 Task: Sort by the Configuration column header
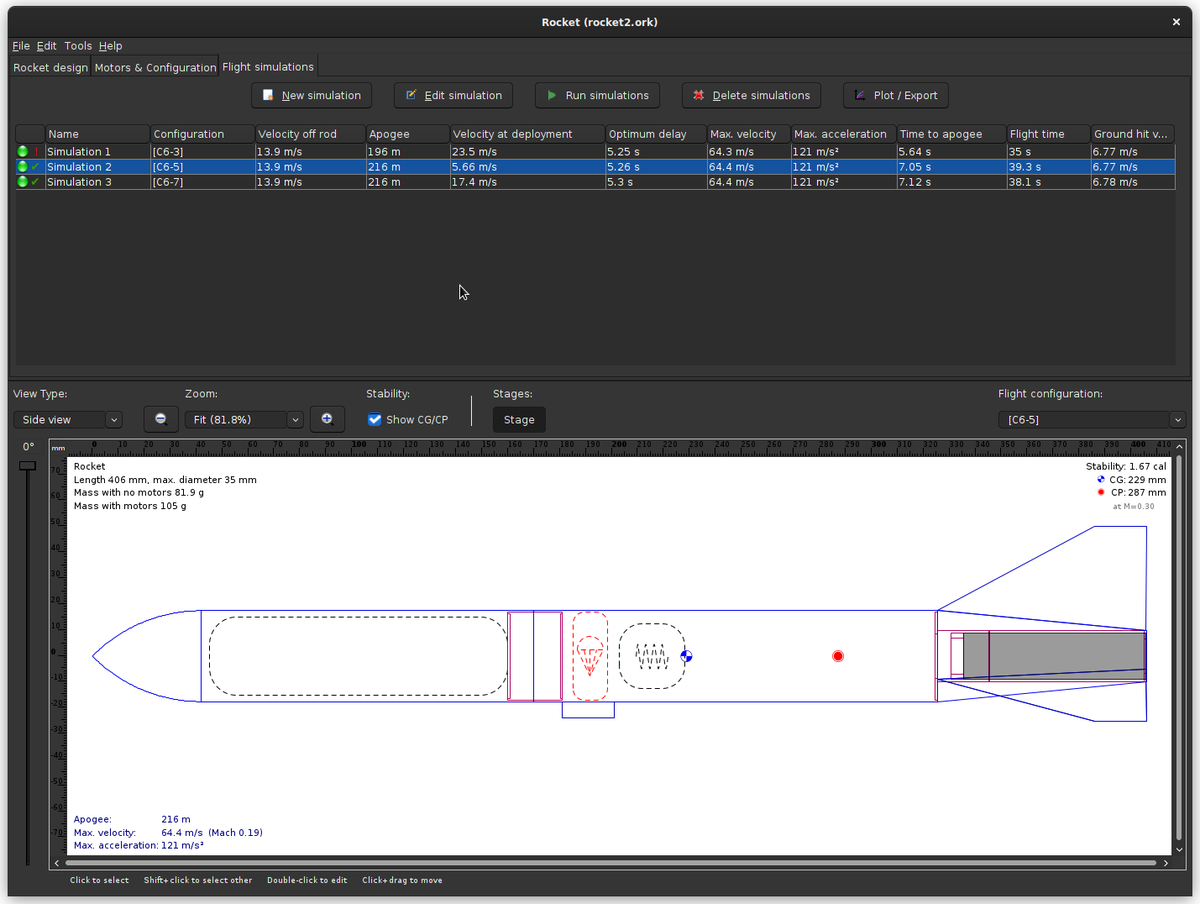point(202,134)
